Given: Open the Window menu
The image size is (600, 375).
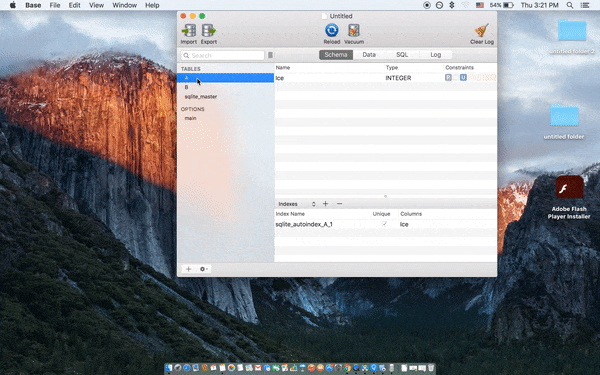Looking at the screenshot, I should click(x=124, y=5).
